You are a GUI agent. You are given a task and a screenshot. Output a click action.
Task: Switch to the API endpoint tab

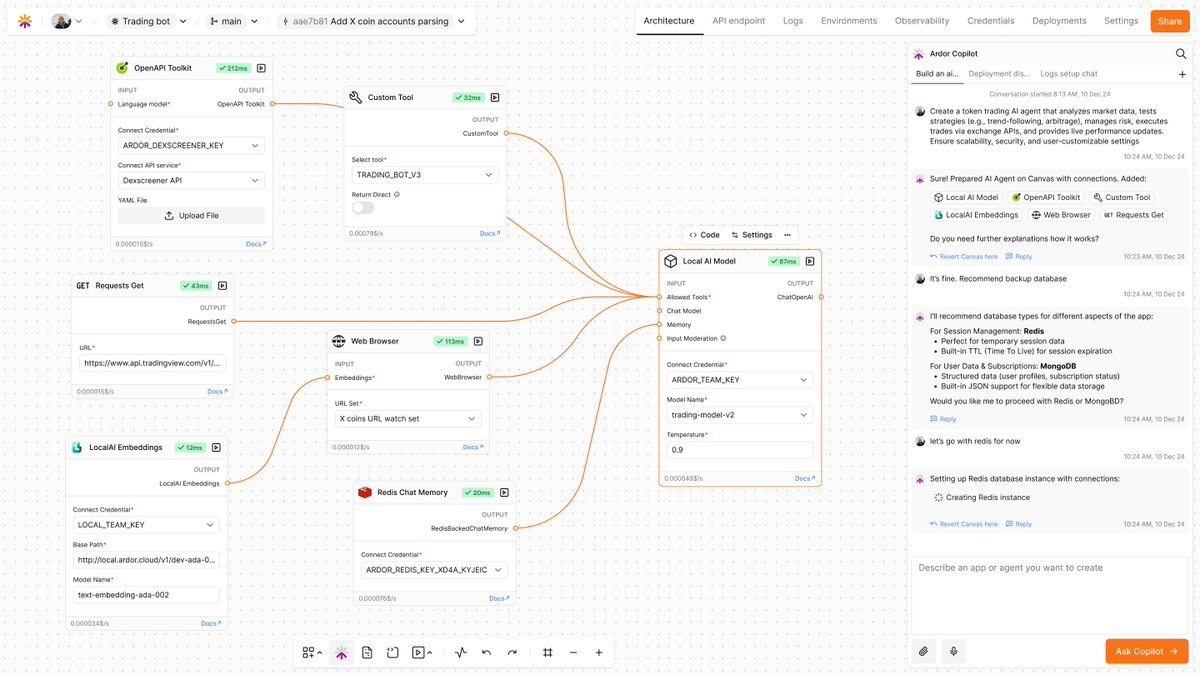[739, 21]
